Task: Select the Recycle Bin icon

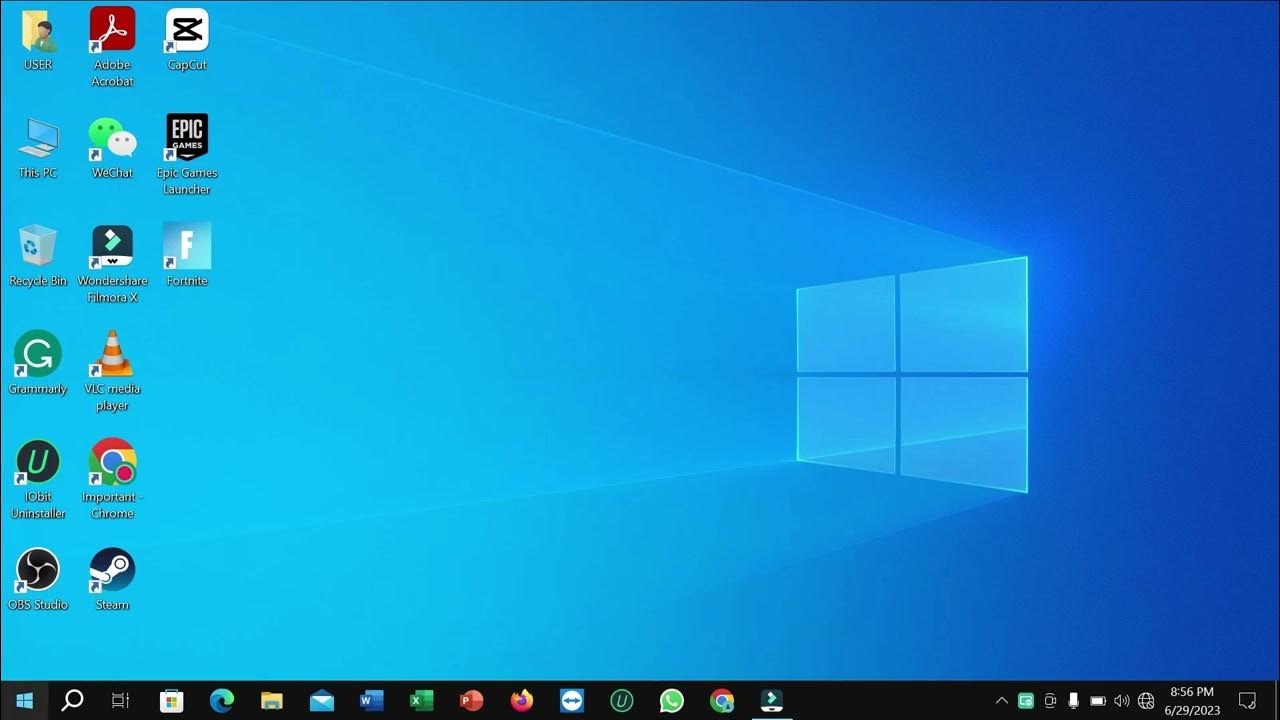Action: tap(38, 256)
